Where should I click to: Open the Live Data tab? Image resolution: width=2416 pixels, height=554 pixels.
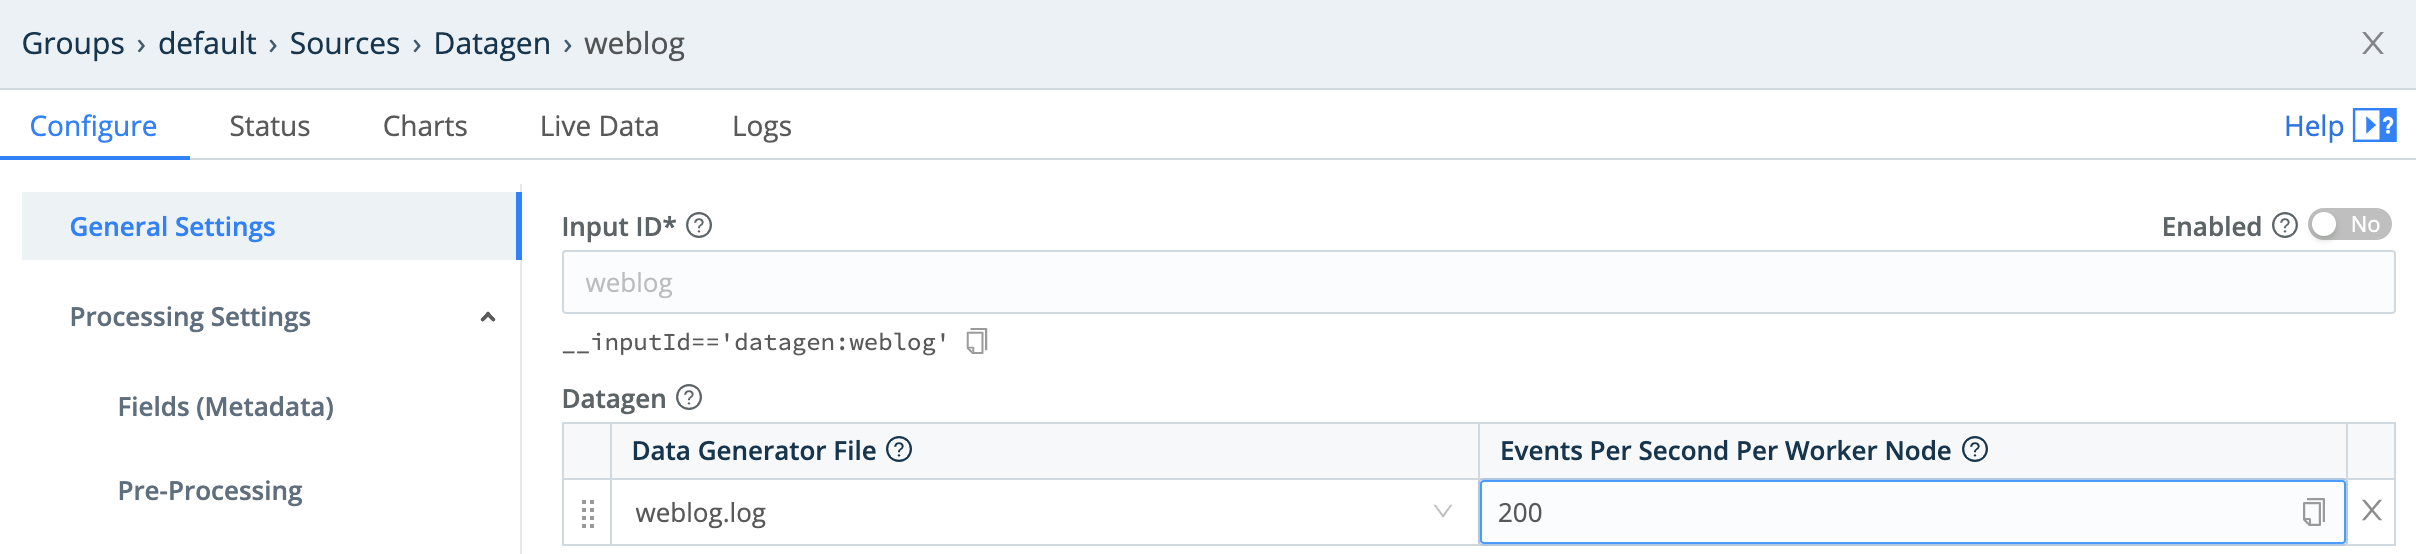(x=599, y=126)
